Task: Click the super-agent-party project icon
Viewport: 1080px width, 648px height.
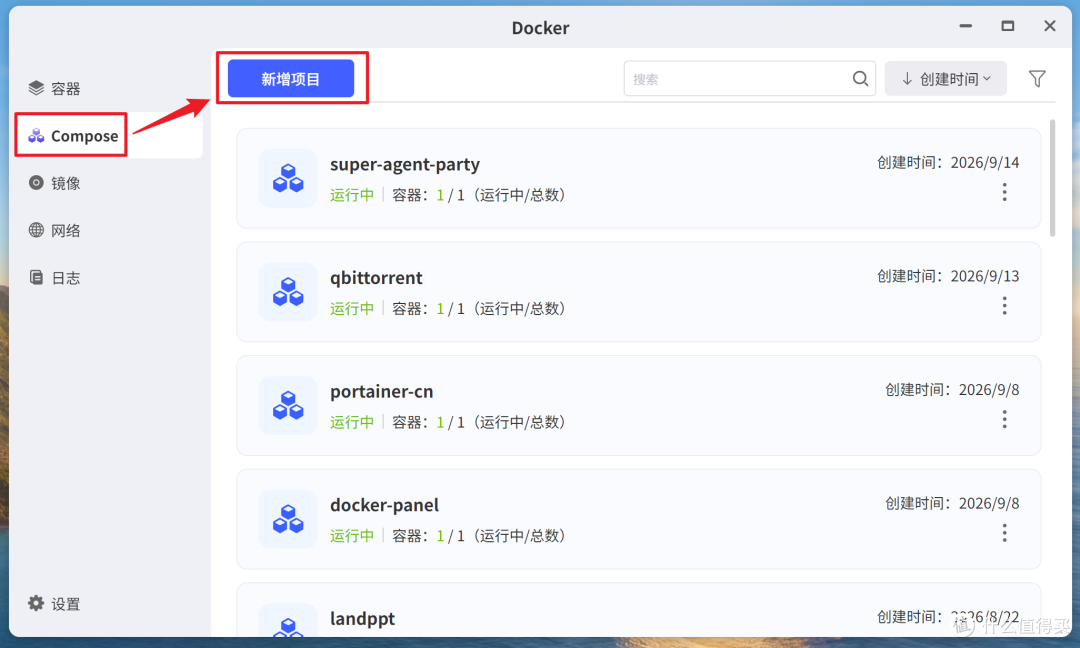Action: click(288, 178)
